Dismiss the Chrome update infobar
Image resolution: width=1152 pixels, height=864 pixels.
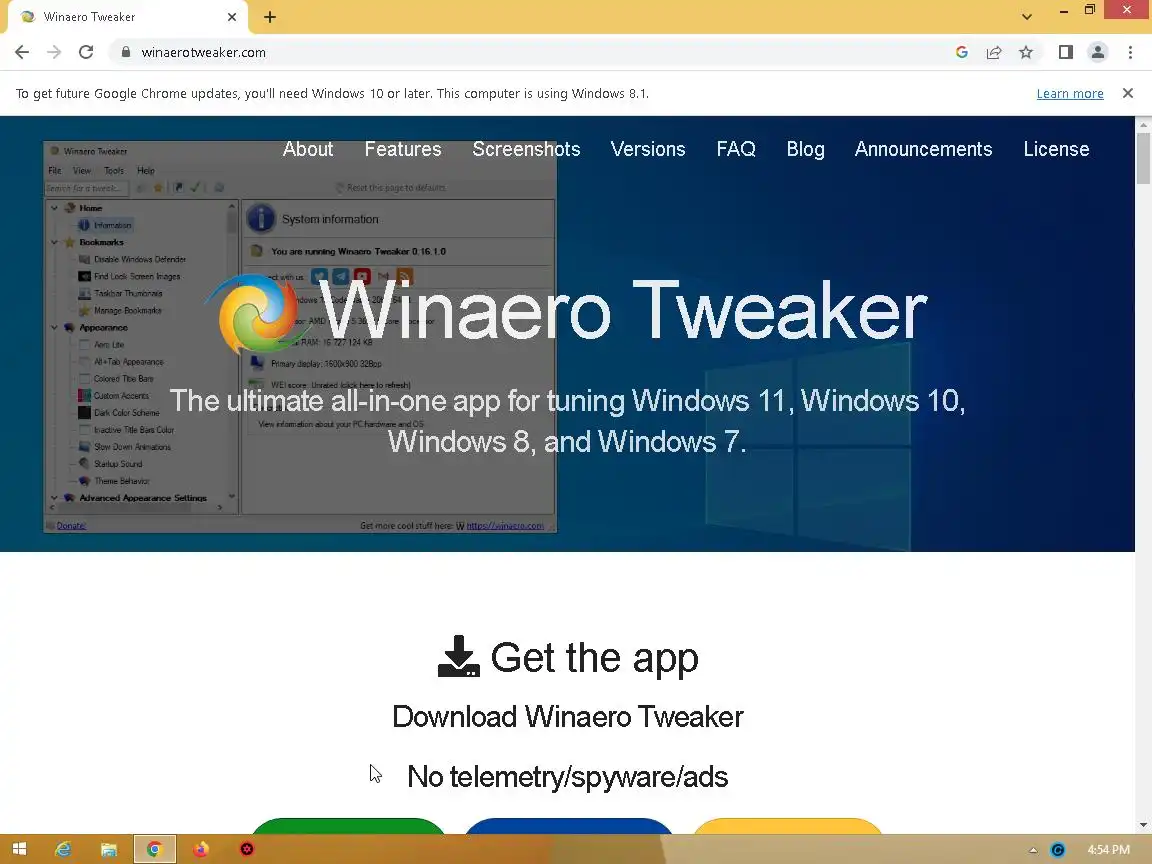click(x=1128, y=93)
